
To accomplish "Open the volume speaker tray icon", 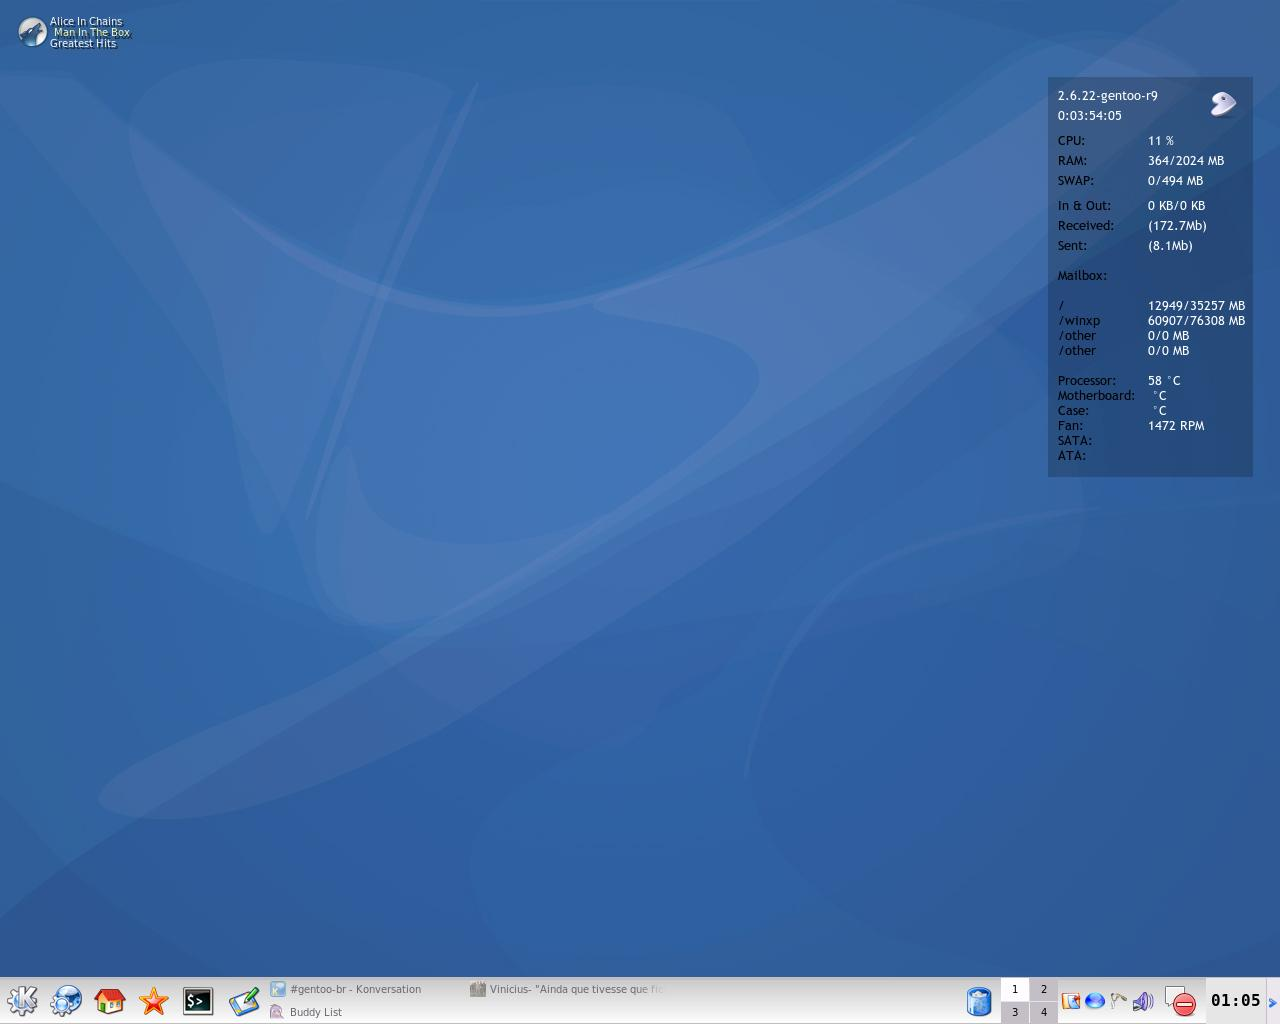I will 1142,1001.
